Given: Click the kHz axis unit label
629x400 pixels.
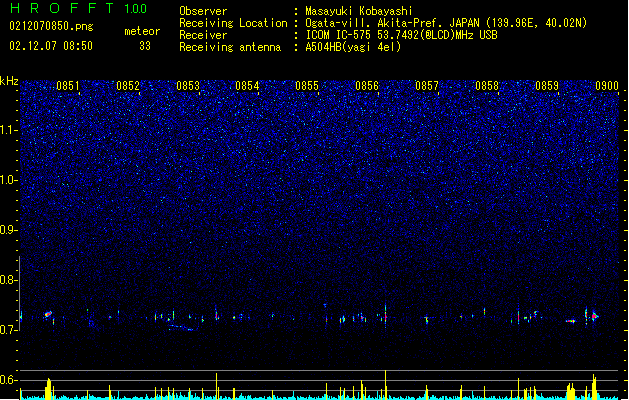Looking at the screenshot, I should 9,81.
